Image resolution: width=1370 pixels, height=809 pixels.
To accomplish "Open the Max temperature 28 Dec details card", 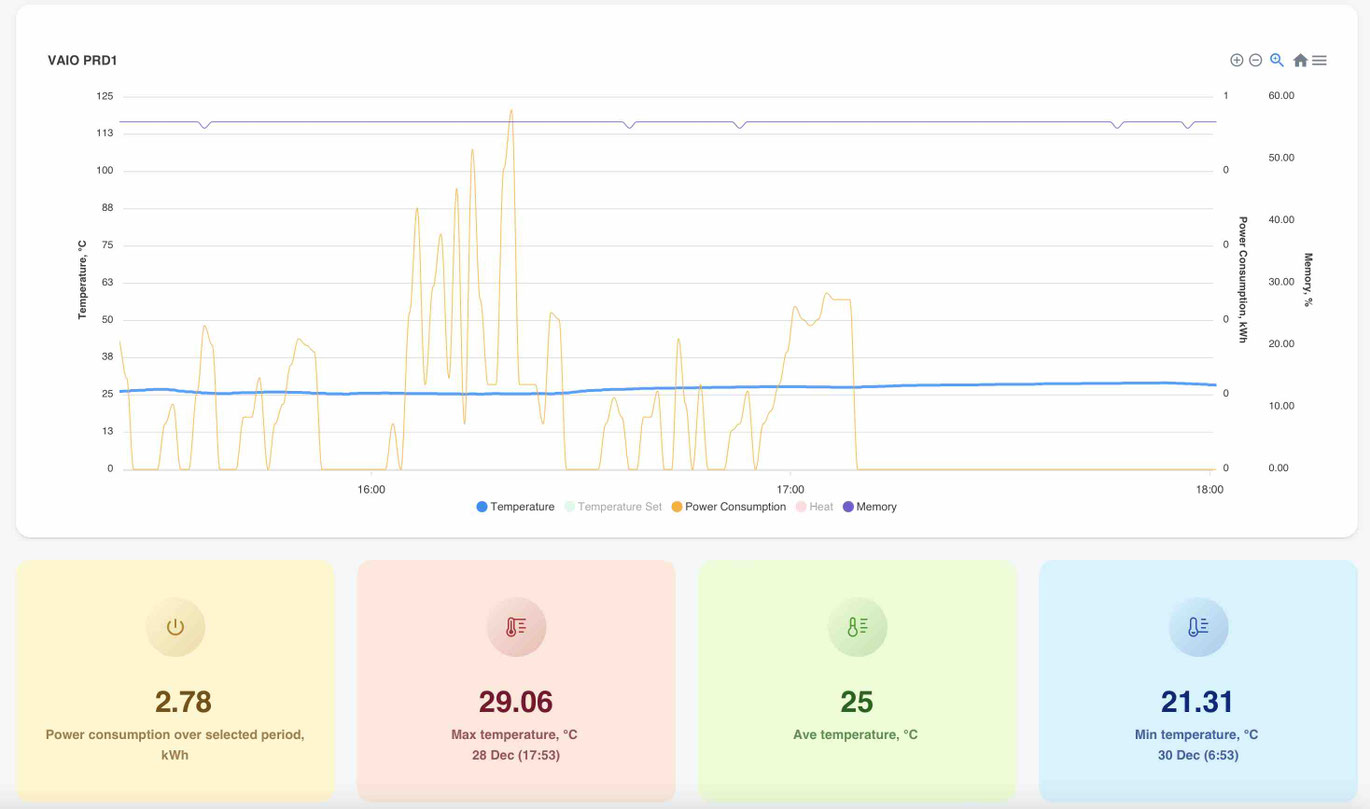I will 516,680.
